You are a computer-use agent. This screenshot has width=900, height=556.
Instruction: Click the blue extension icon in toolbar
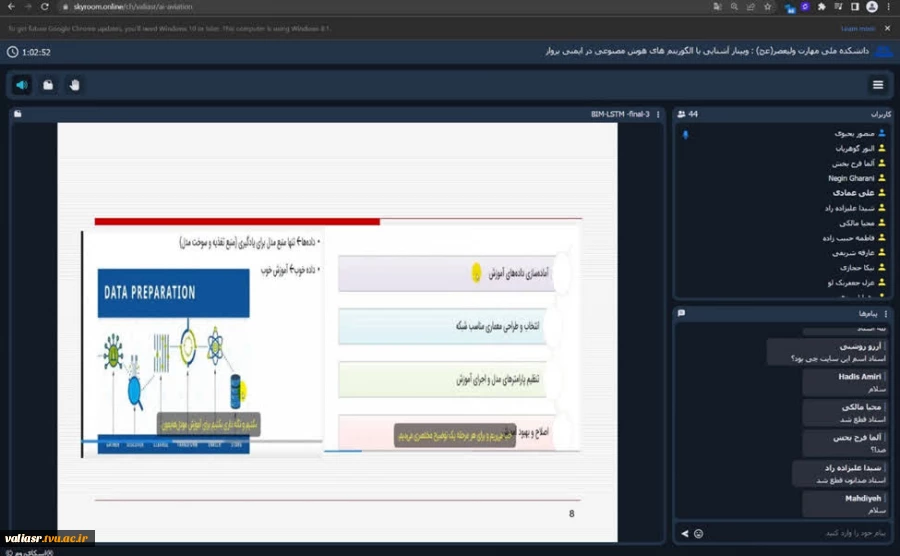pos(790,8)
